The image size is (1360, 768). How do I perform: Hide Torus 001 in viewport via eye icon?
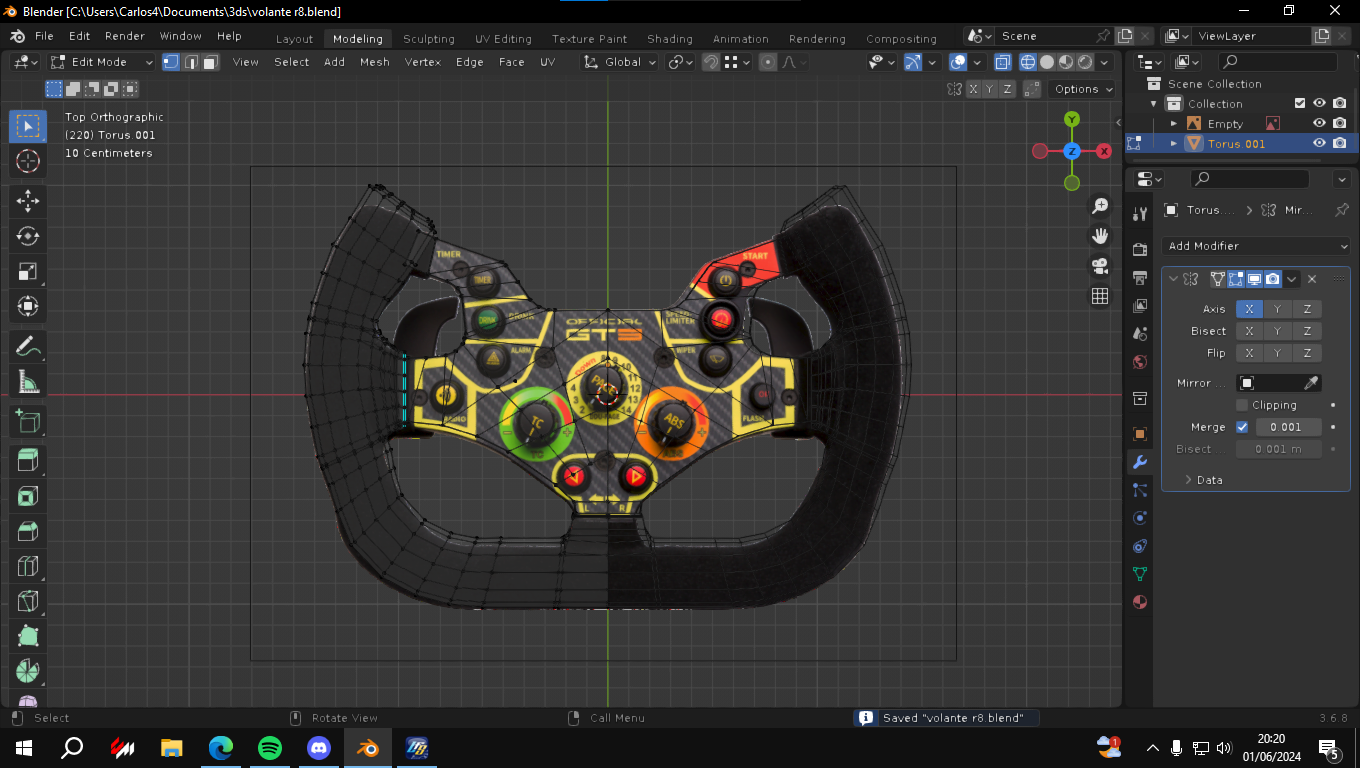1319,143
